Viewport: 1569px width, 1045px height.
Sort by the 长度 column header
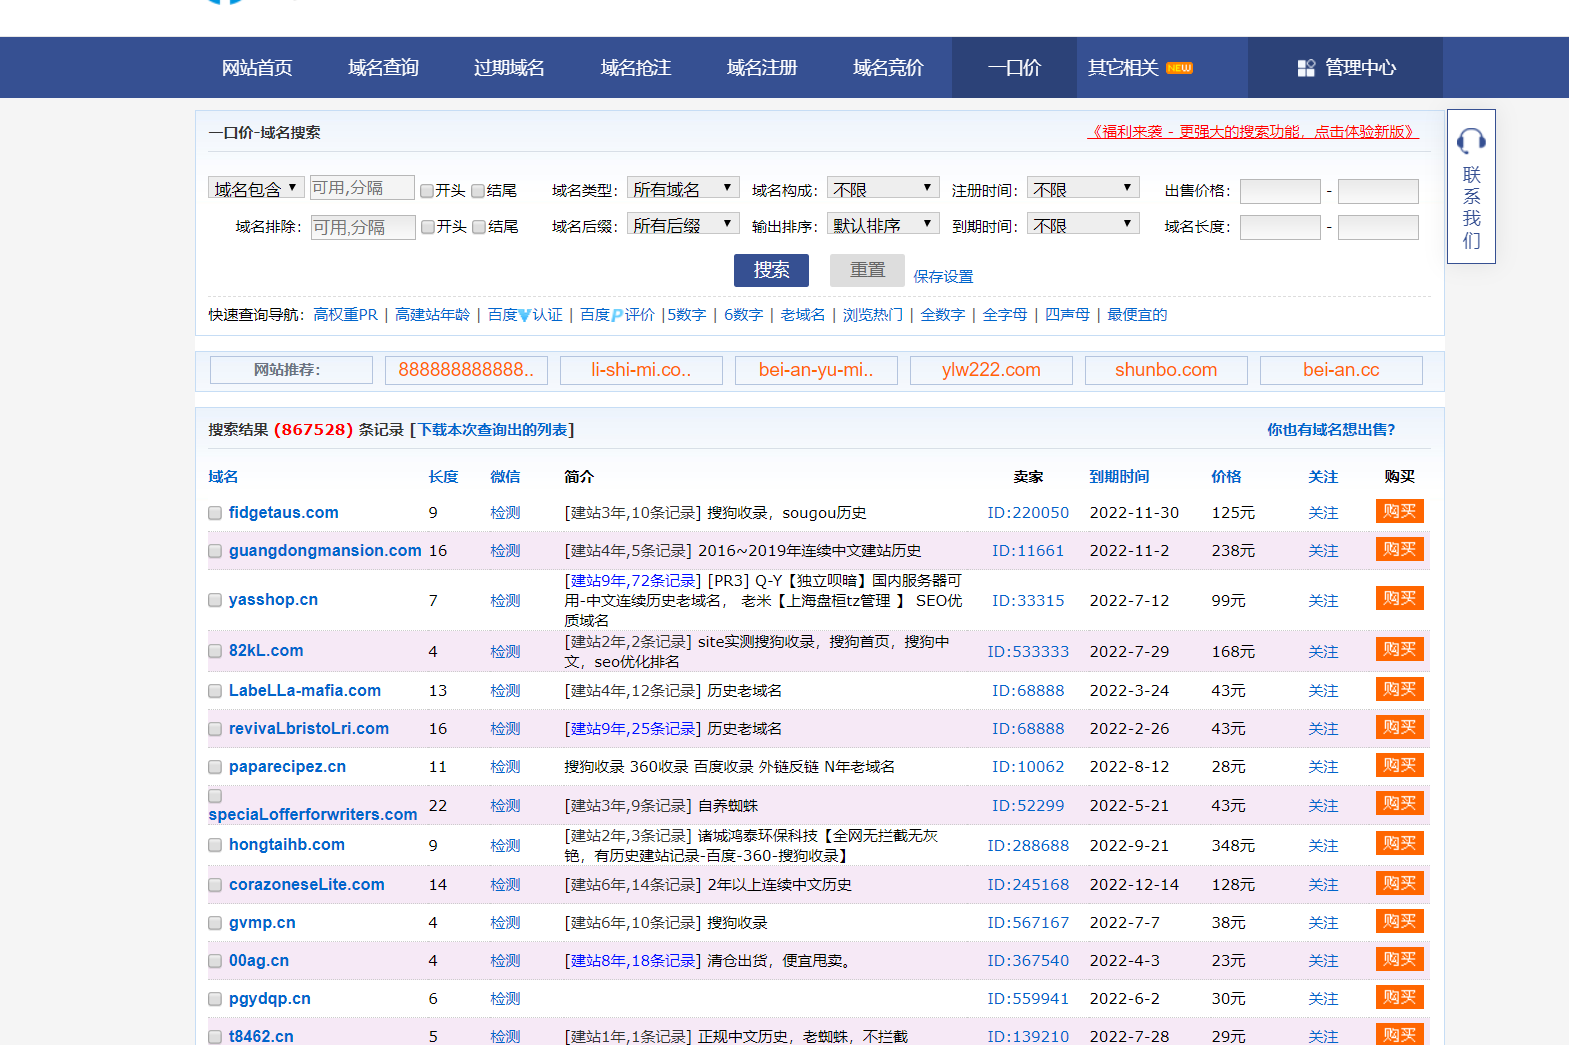[443, 477]
